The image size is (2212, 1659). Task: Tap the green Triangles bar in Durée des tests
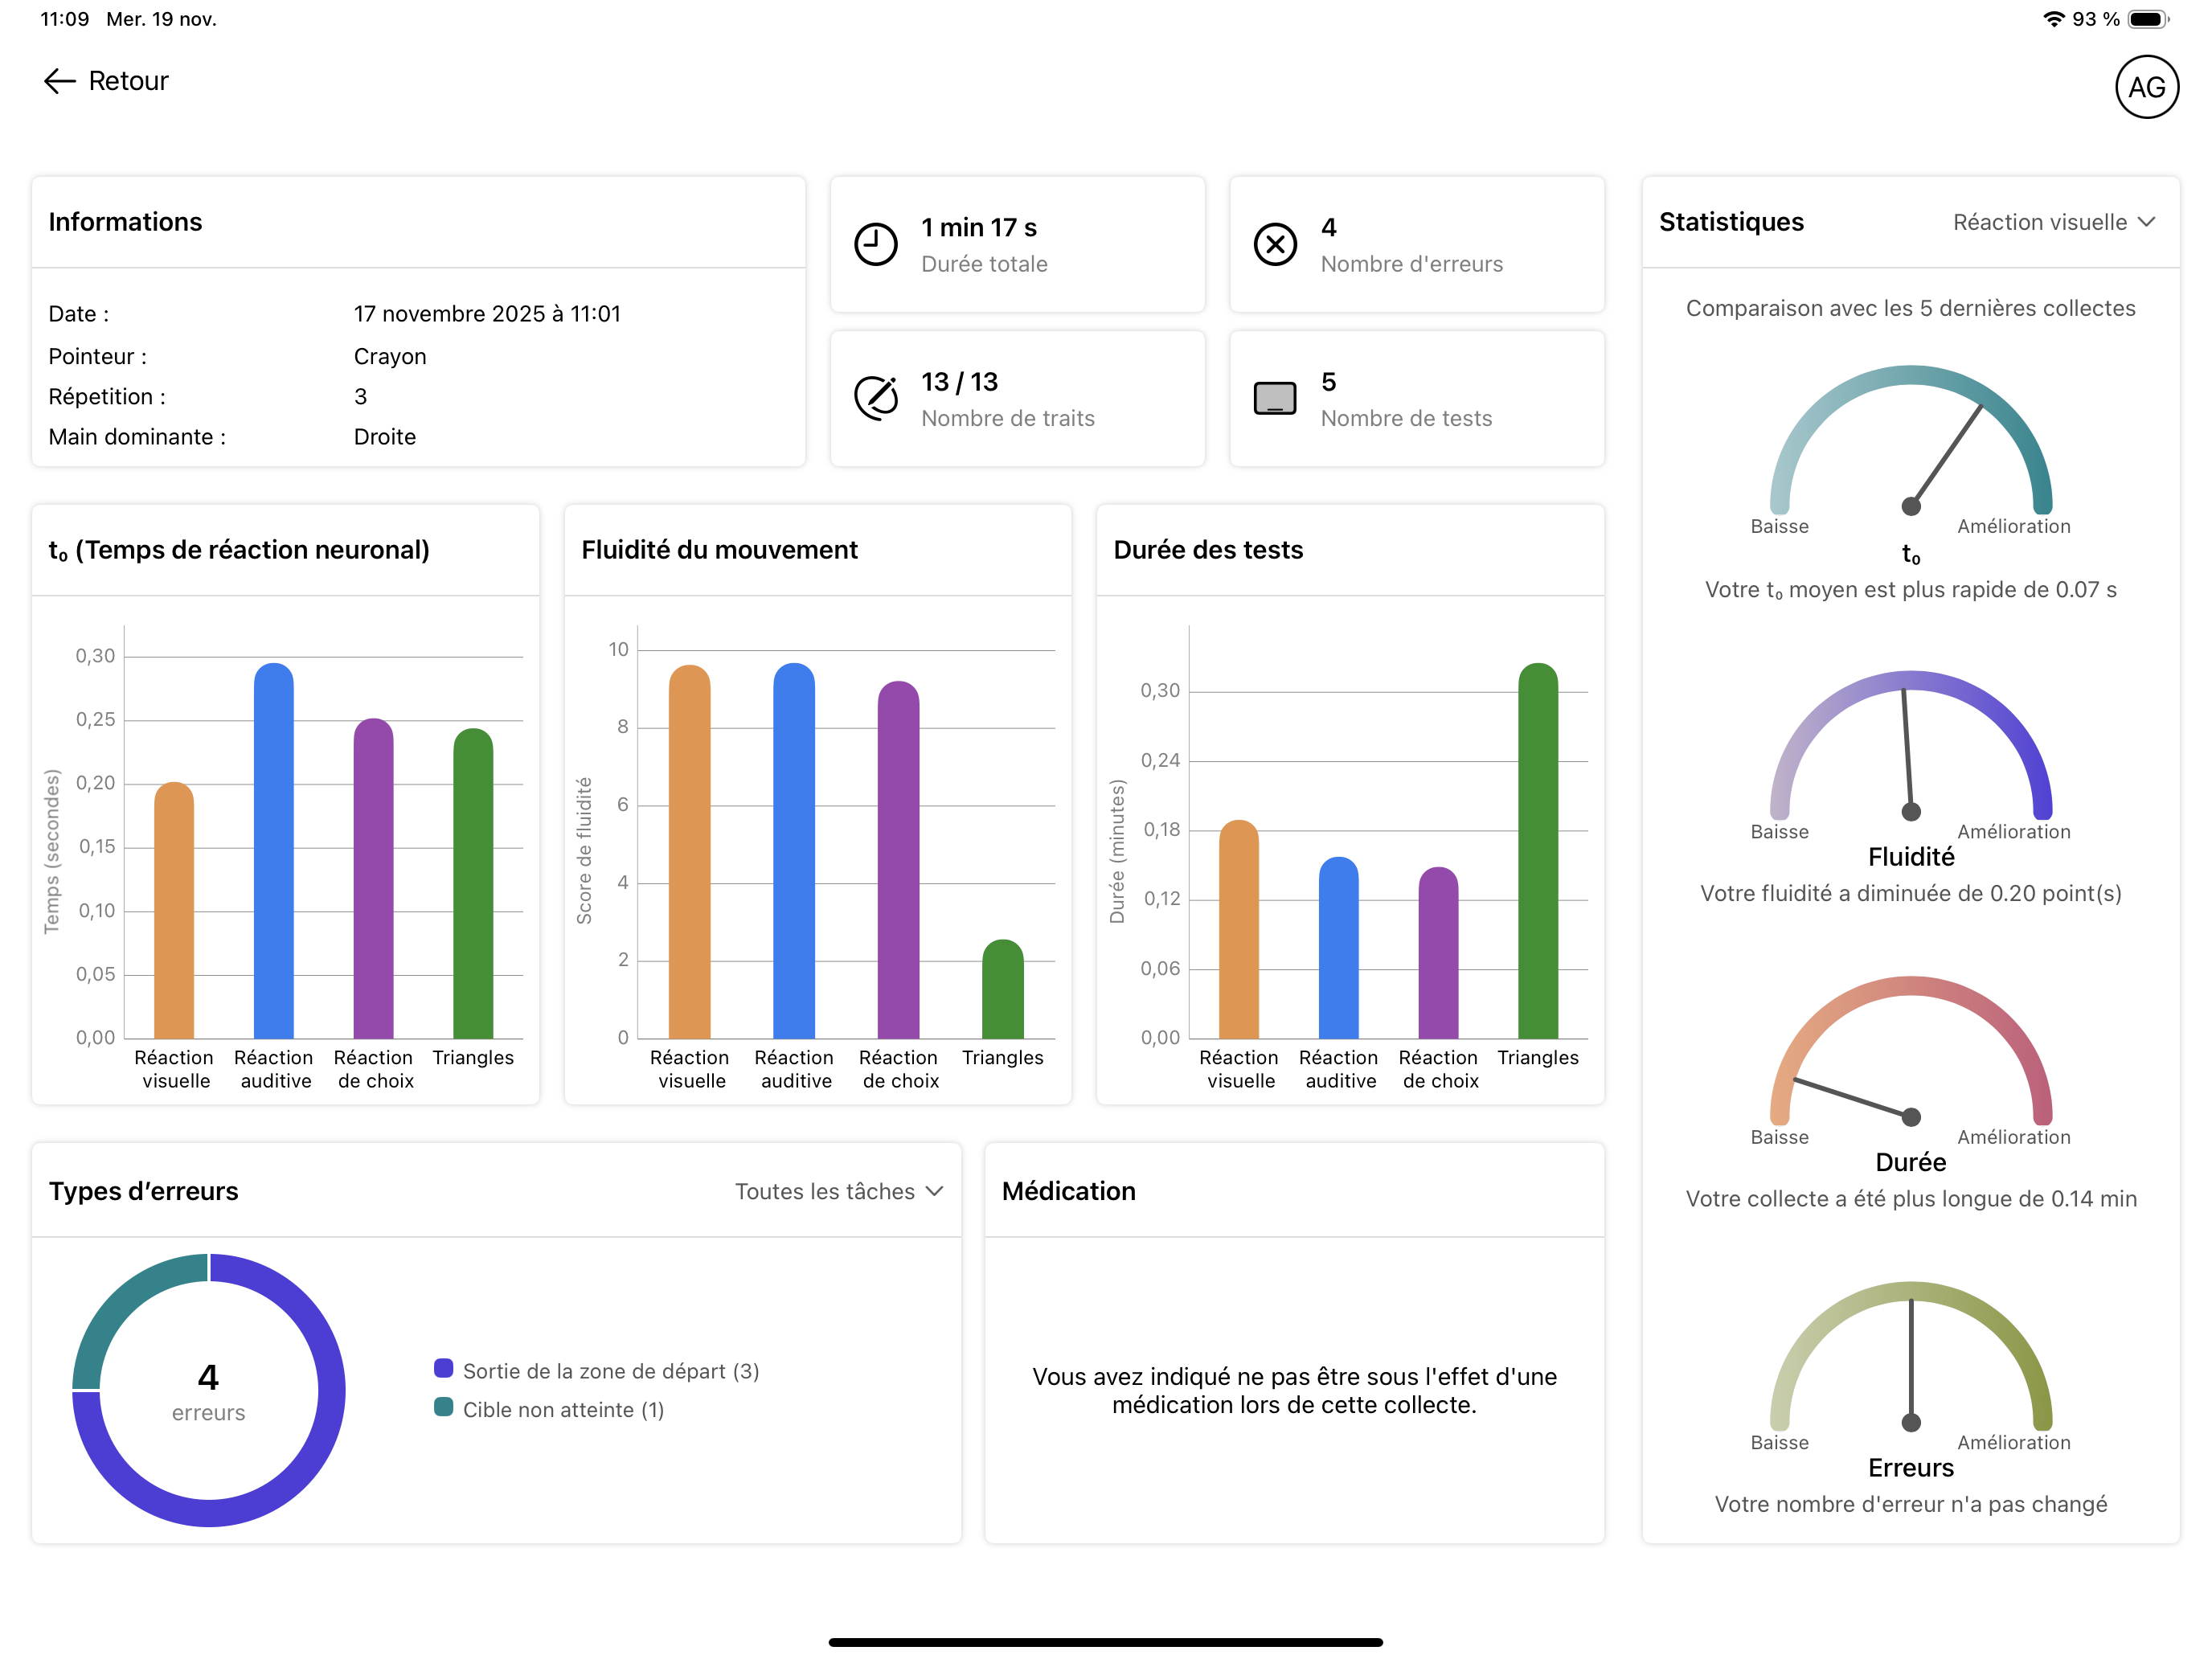tap(1538, 850)
